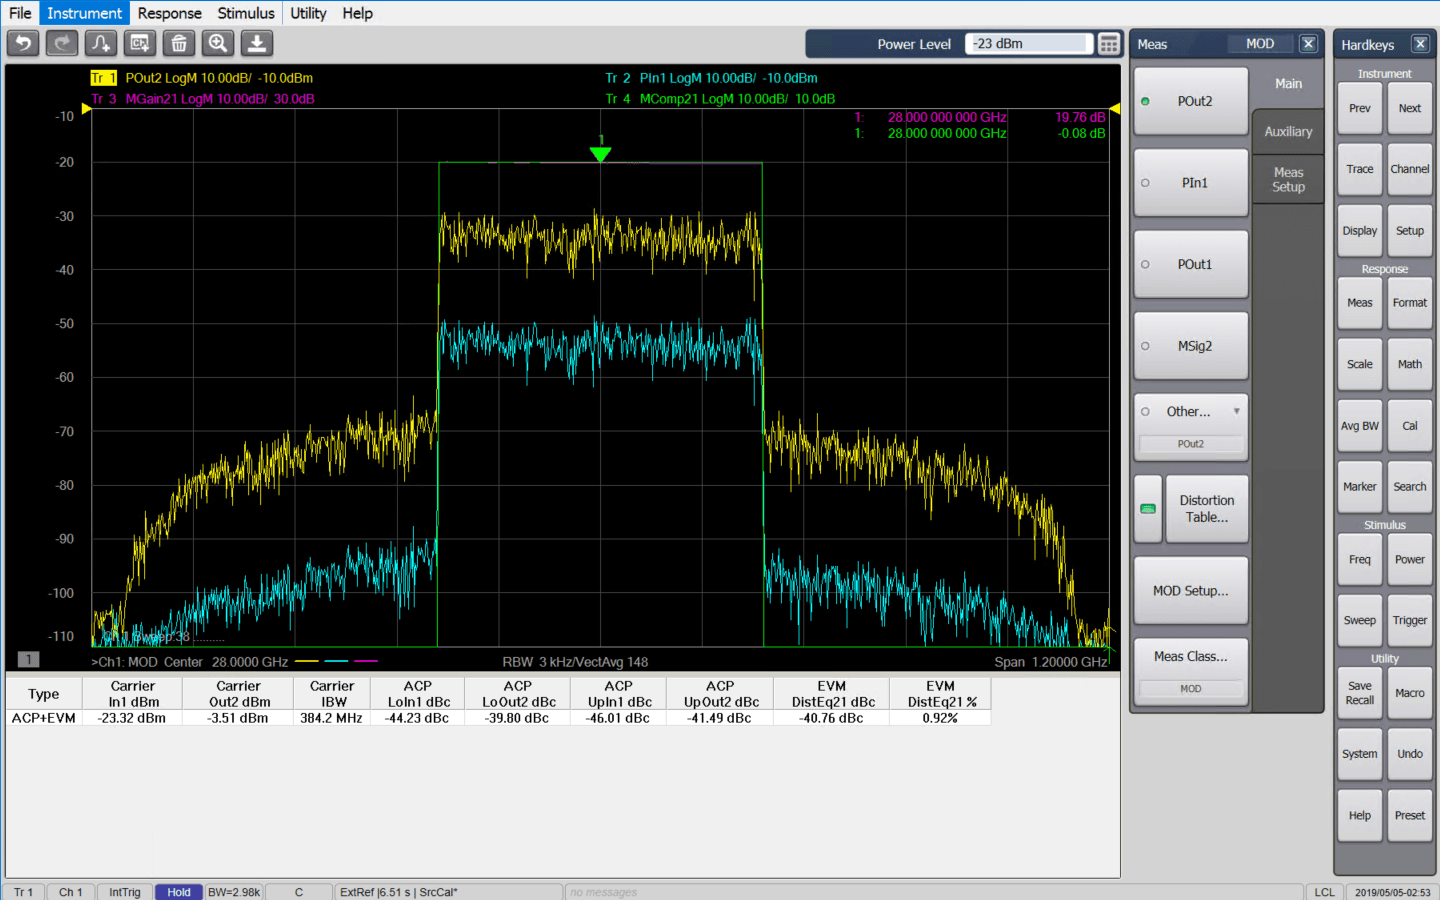Toggle the Distortion Table enable indicator
Viewport: 1440px width, 900px height.
click(1146, 508)
